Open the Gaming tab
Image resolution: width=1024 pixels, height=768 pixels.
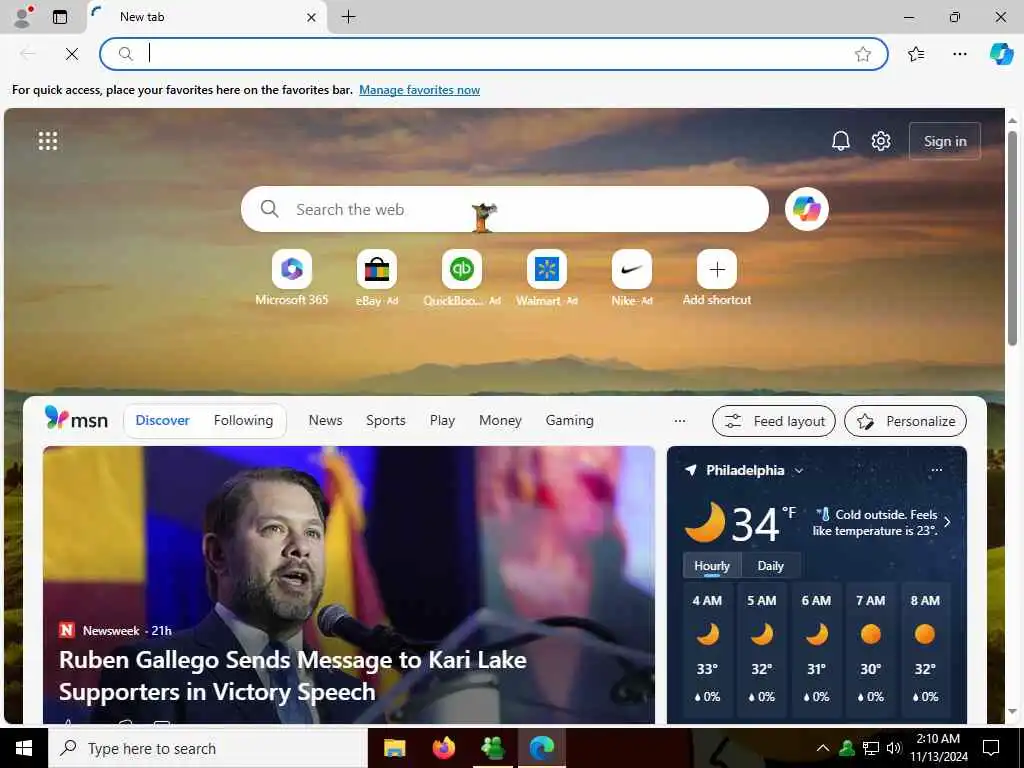point(569,421)
